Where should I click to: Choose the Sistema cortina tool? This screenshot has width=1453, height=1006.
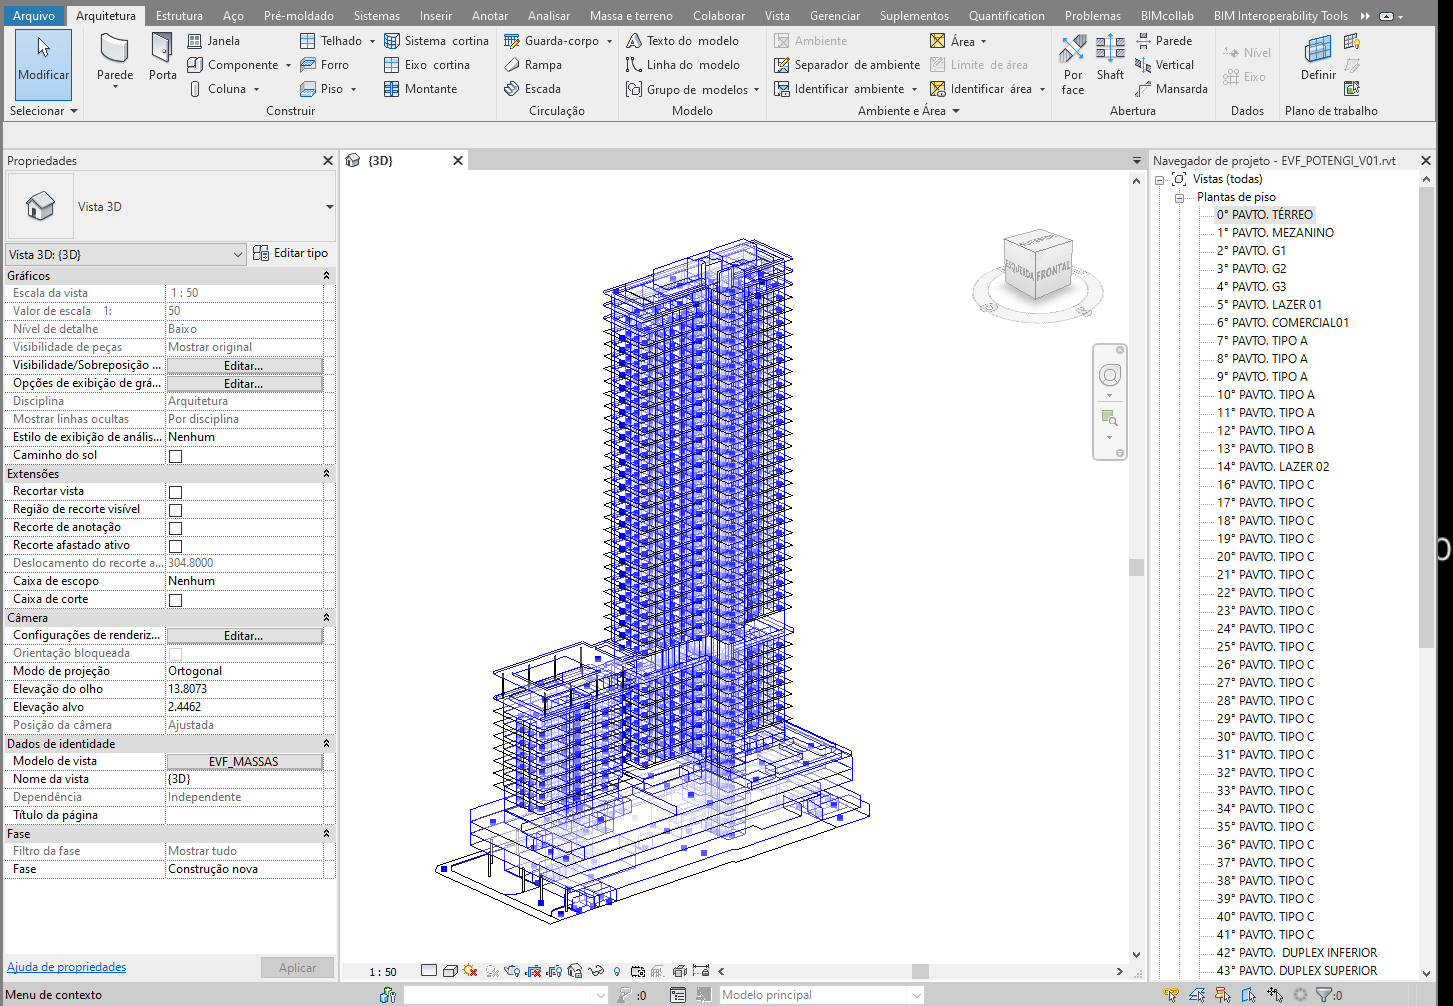point(437,41)
